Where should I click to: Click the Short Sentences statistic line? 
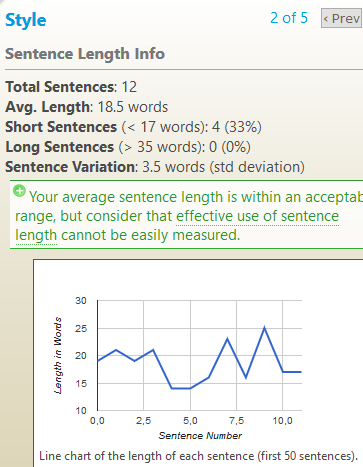pos(133,127)
